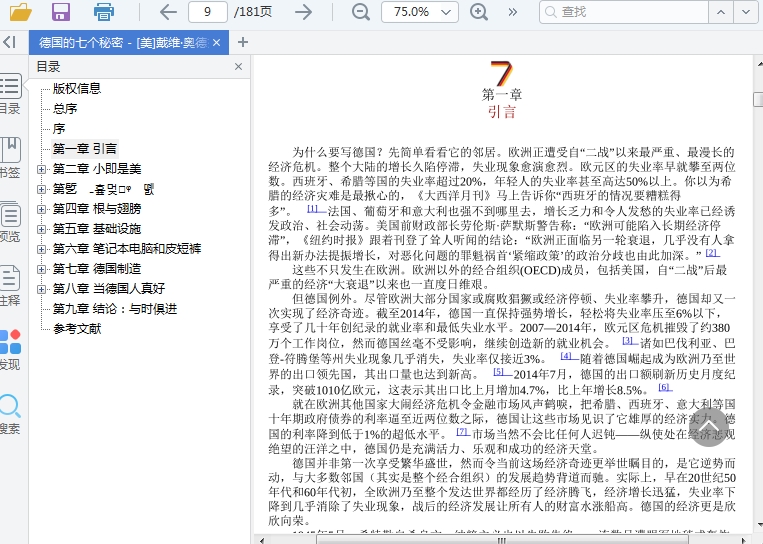Go to next page with right arrow
The height and width of the screenshot is (544, 763).
point(303,12)
